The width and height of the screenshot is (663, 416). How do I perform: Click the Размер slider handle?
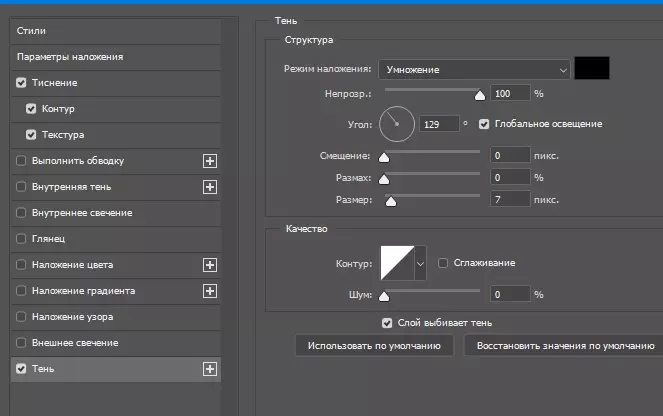tap(391, 202)
